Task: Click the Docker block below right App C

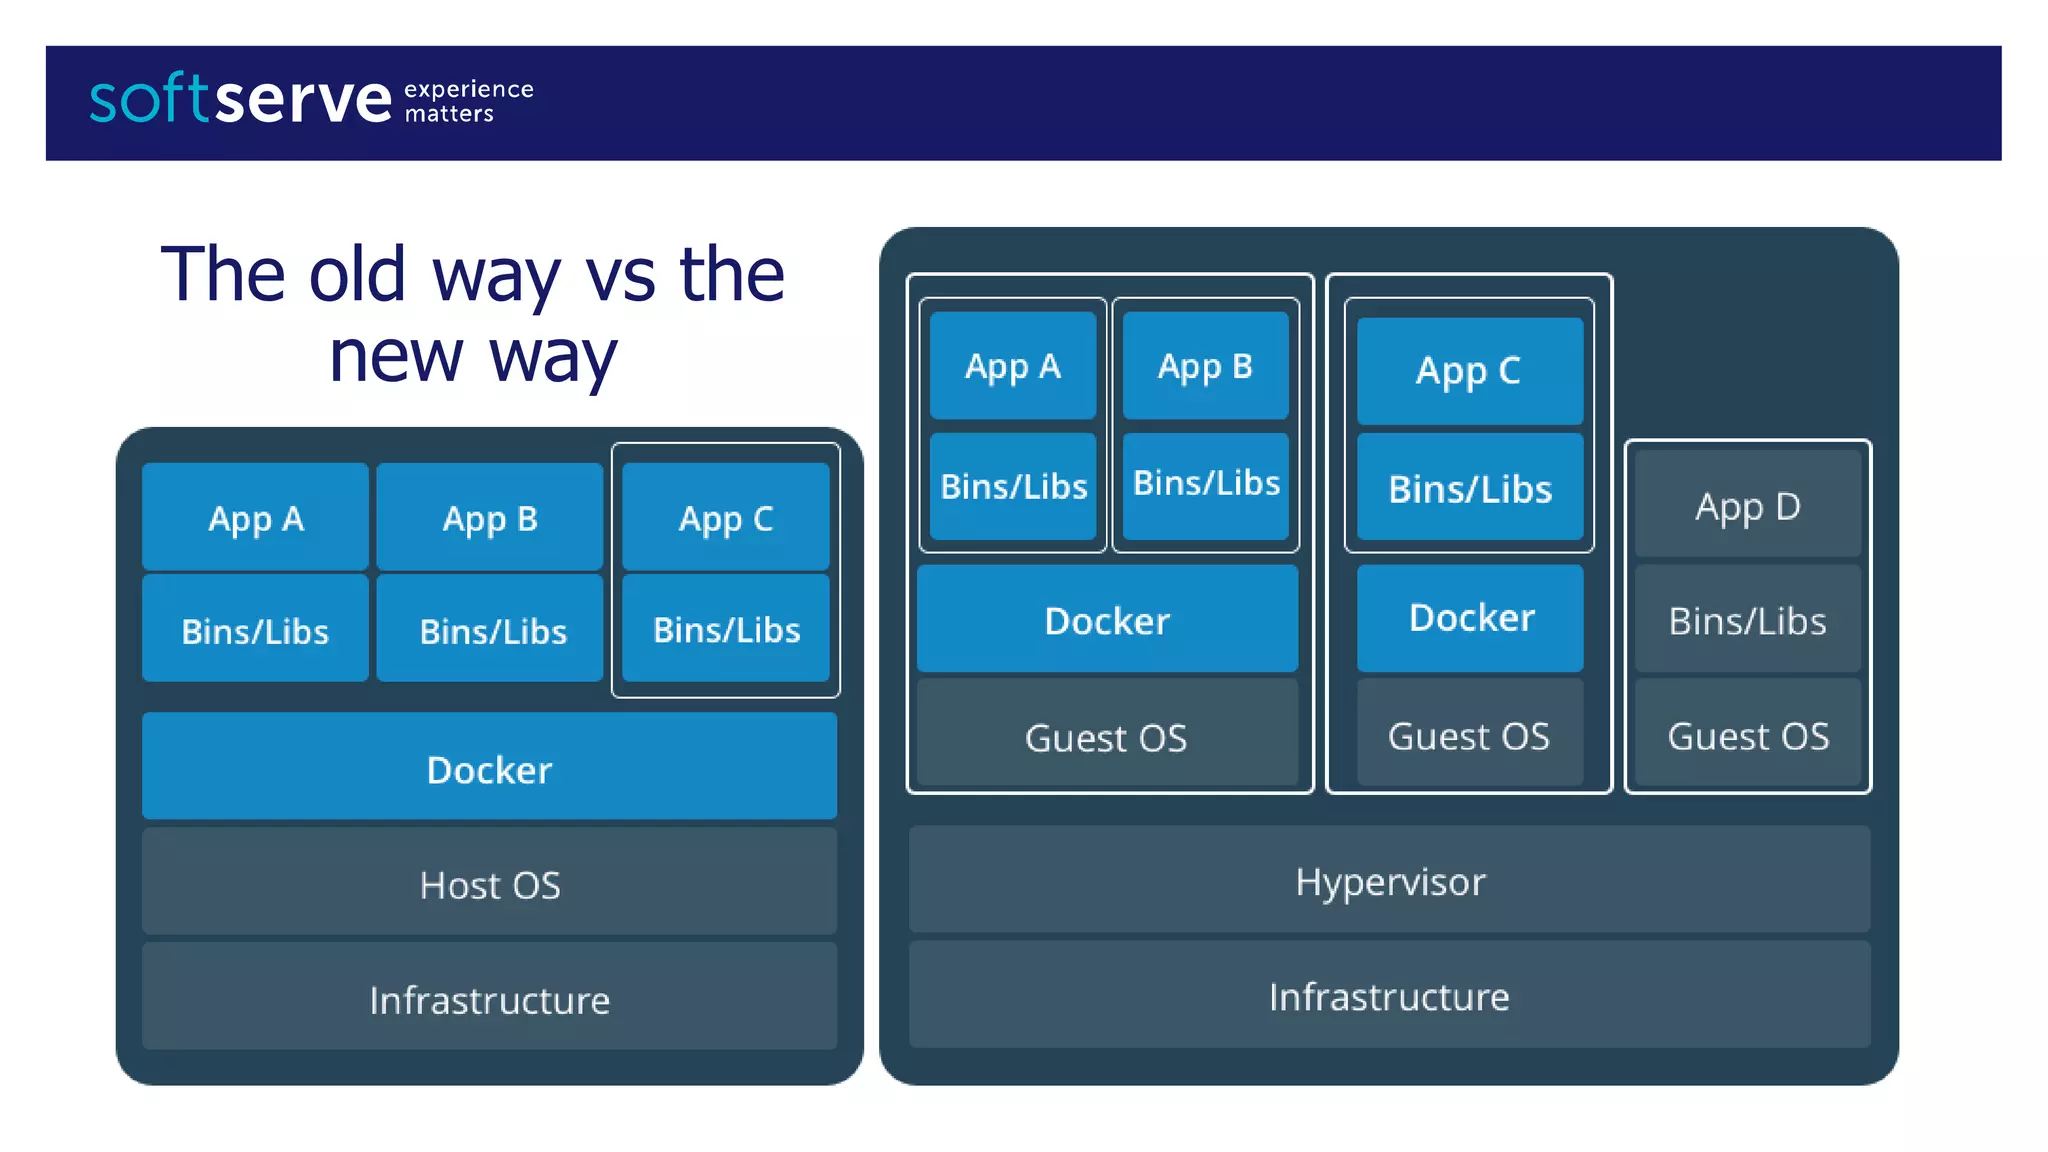Action: click(x=1470, y=617)
